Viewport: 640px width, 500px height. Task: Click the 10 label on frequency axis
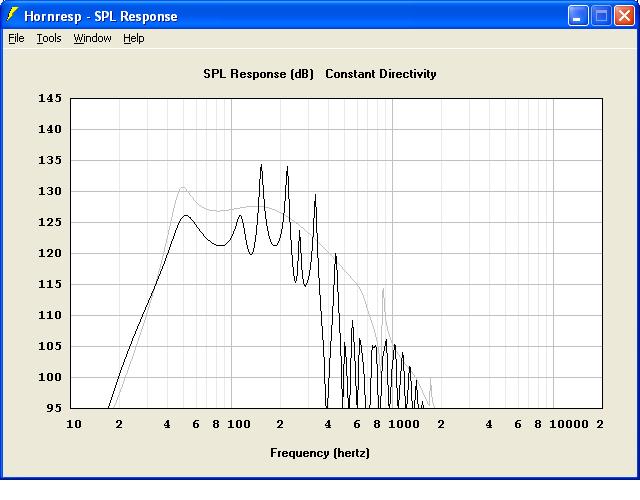tap(74, 424)
